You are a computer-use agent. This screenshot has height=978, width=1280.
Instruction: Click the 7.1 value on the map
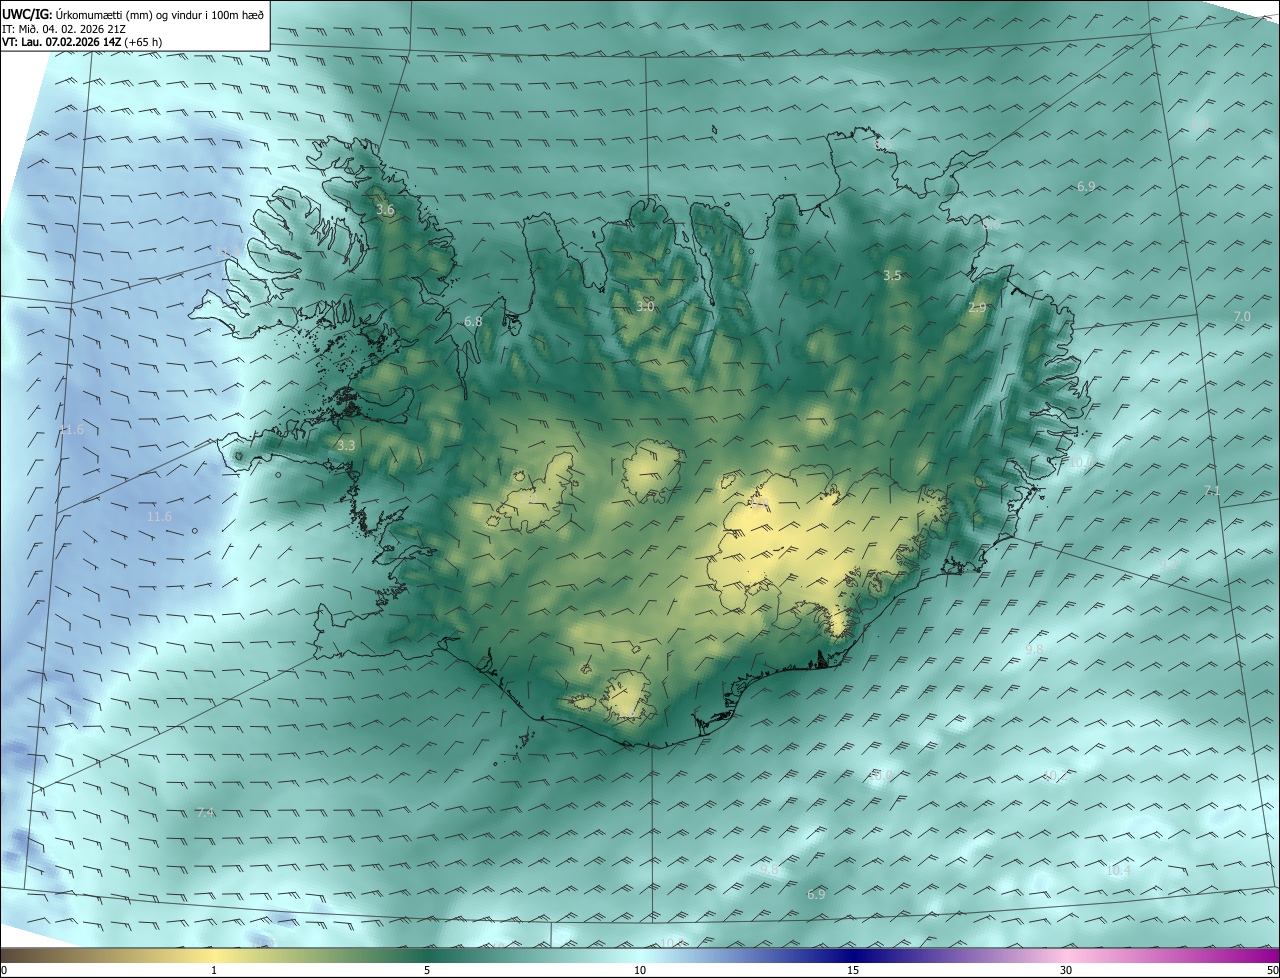(1212, 490)
